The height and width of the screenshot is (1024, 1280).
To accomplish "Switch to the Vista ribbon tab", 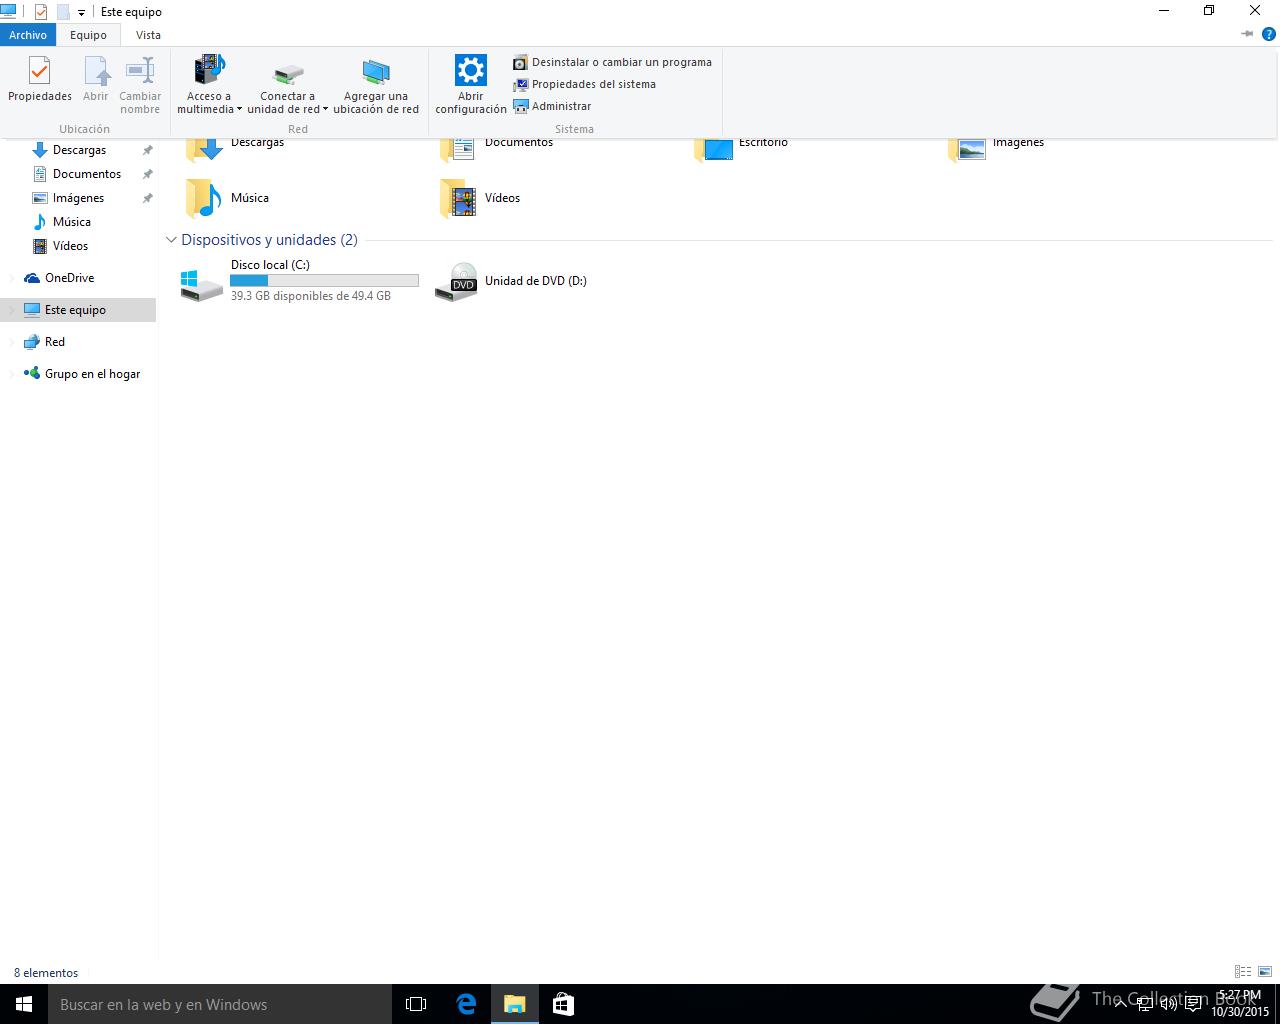I will [x=148, y=35].
